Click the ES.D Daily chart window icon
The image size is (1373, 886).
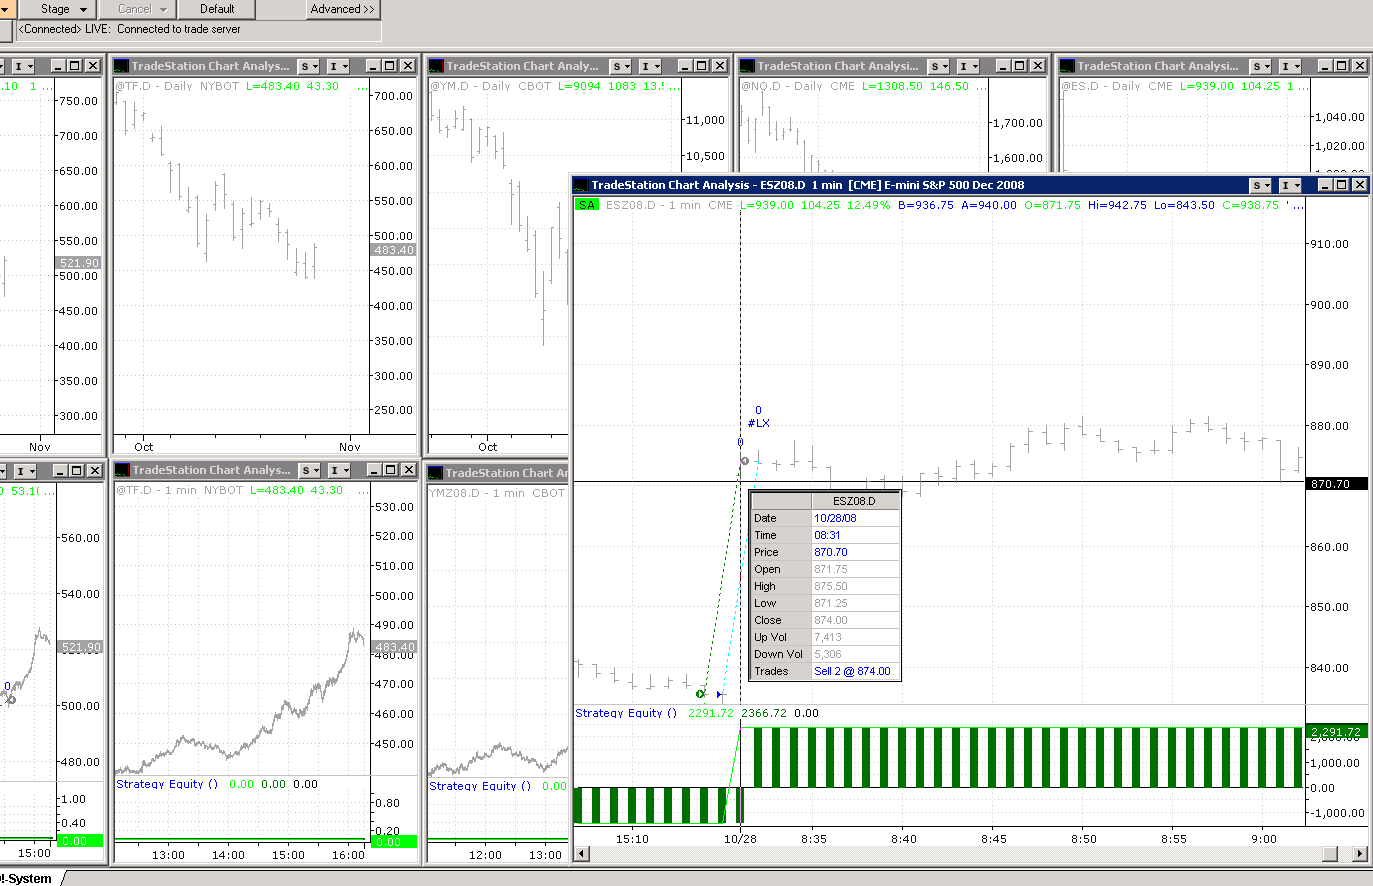coord(1068,66)
